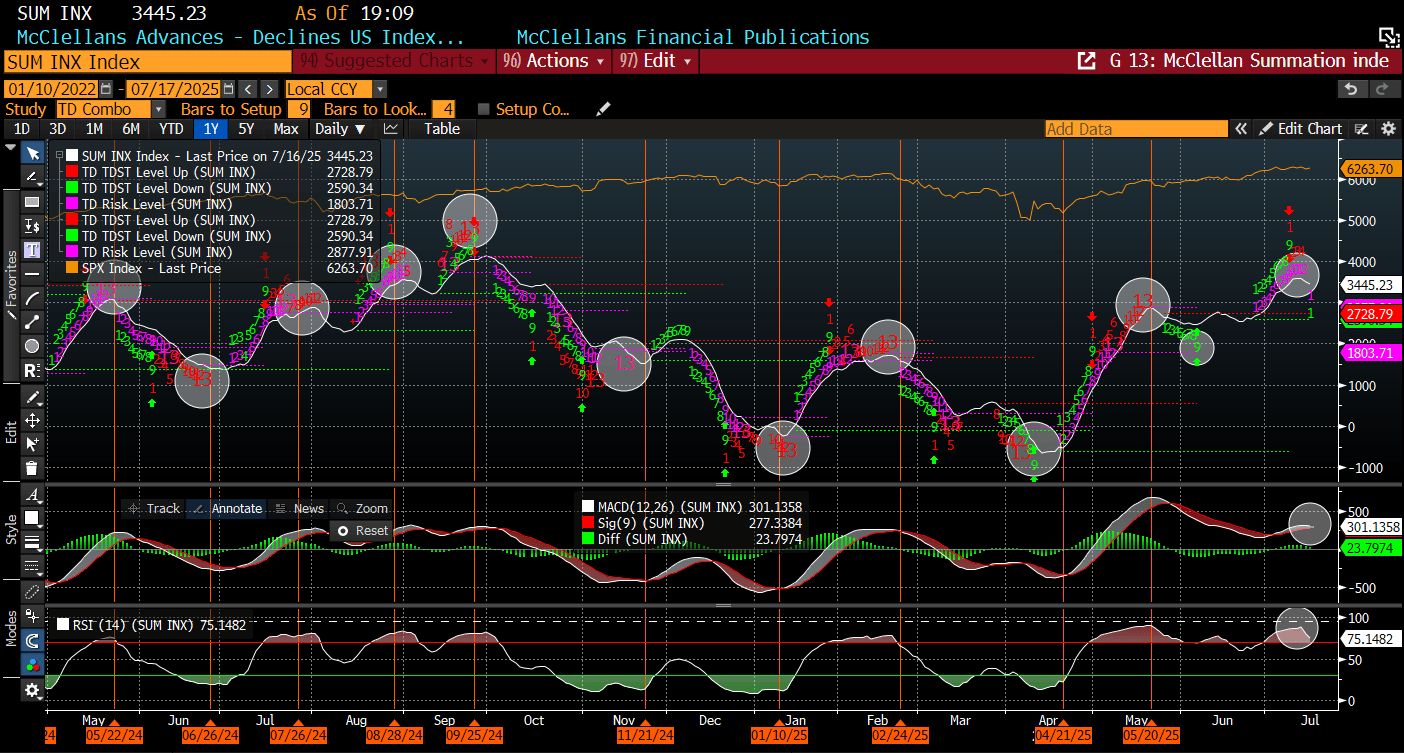Select the circle drawing tool
1404x753 pixels.
click(32, 346)
